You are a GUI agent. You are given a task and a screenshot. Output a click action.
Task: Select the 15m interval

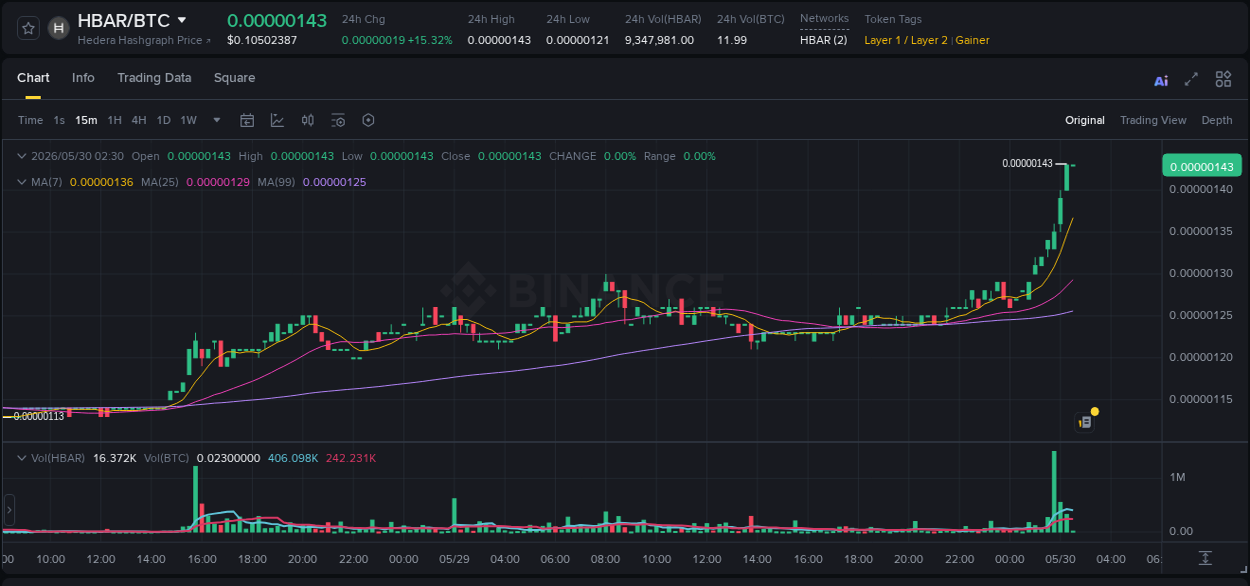[x=86, y=120]
